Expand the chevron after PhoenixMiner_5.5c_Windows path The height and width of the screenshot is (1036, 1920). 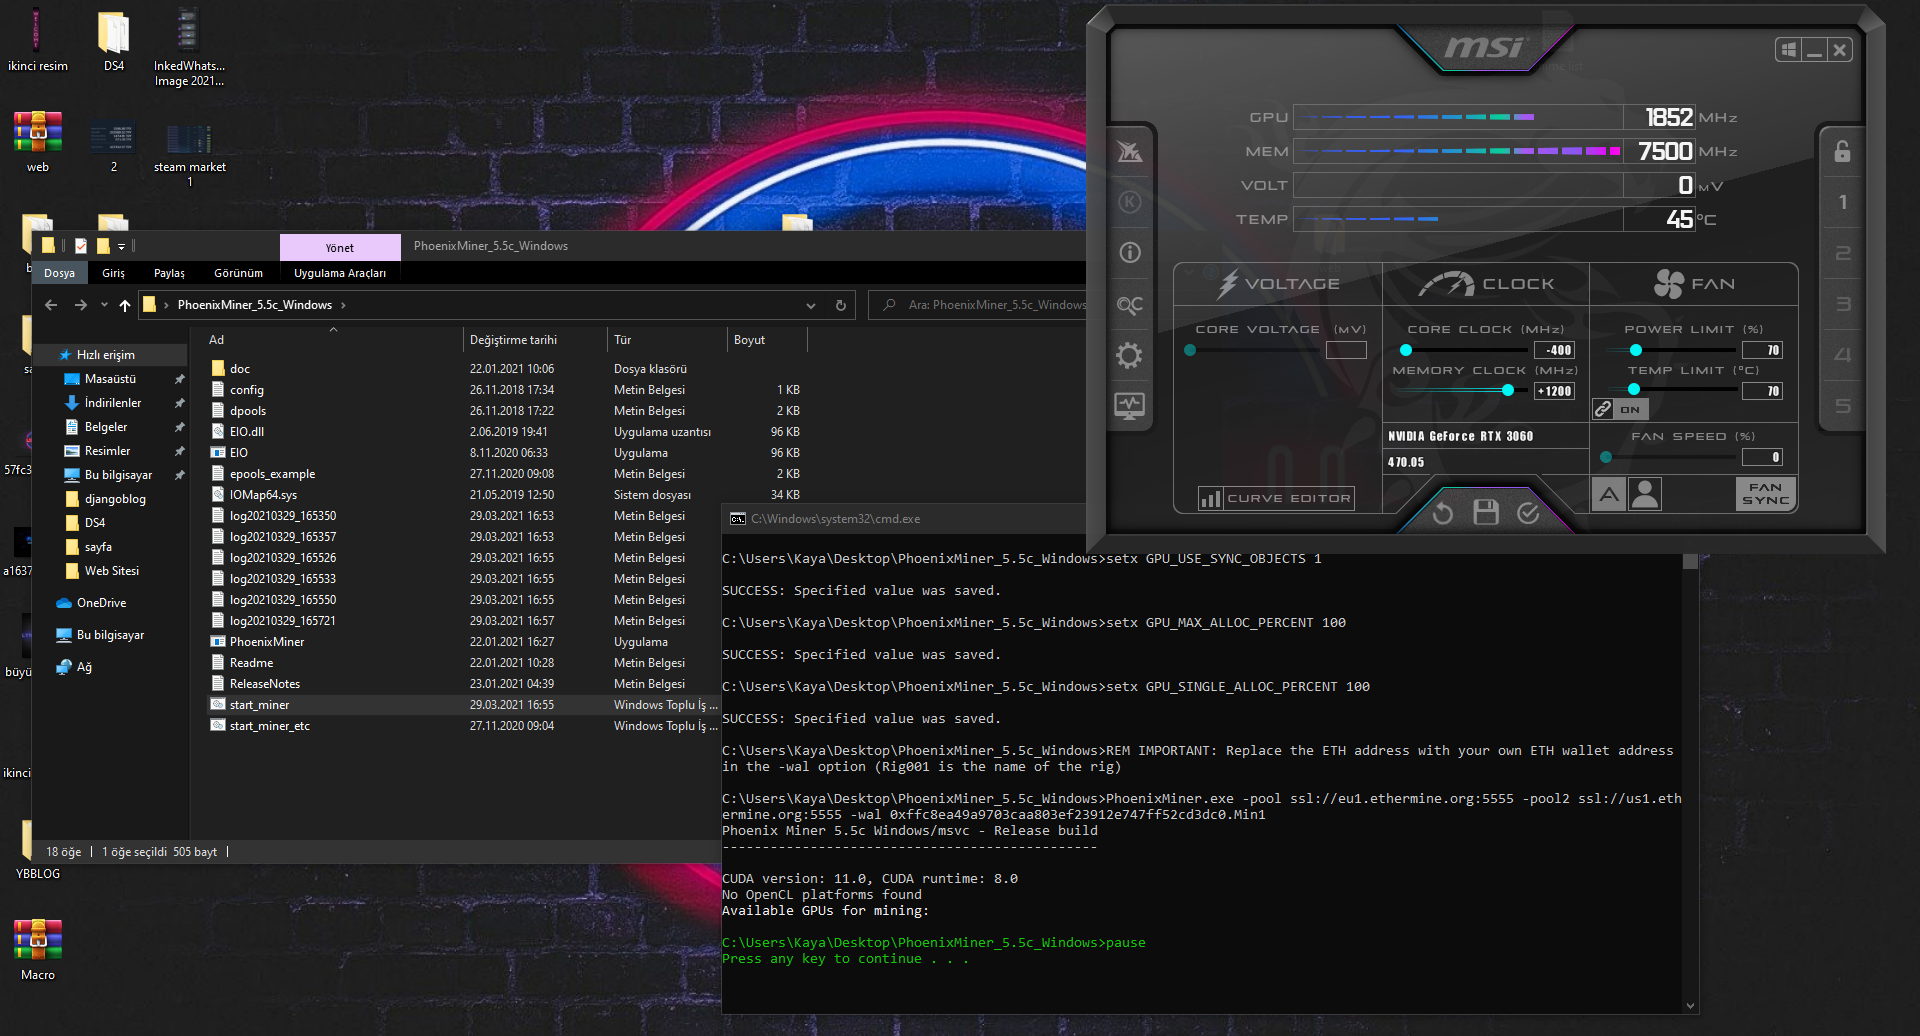(343, 305)
